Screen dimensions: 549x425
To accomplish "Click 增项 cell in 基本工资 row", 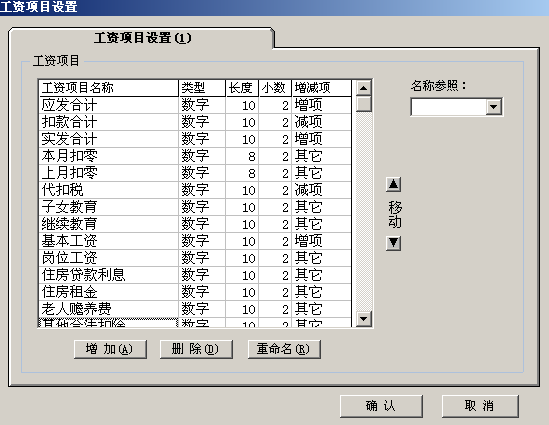I will pos(321,241).
